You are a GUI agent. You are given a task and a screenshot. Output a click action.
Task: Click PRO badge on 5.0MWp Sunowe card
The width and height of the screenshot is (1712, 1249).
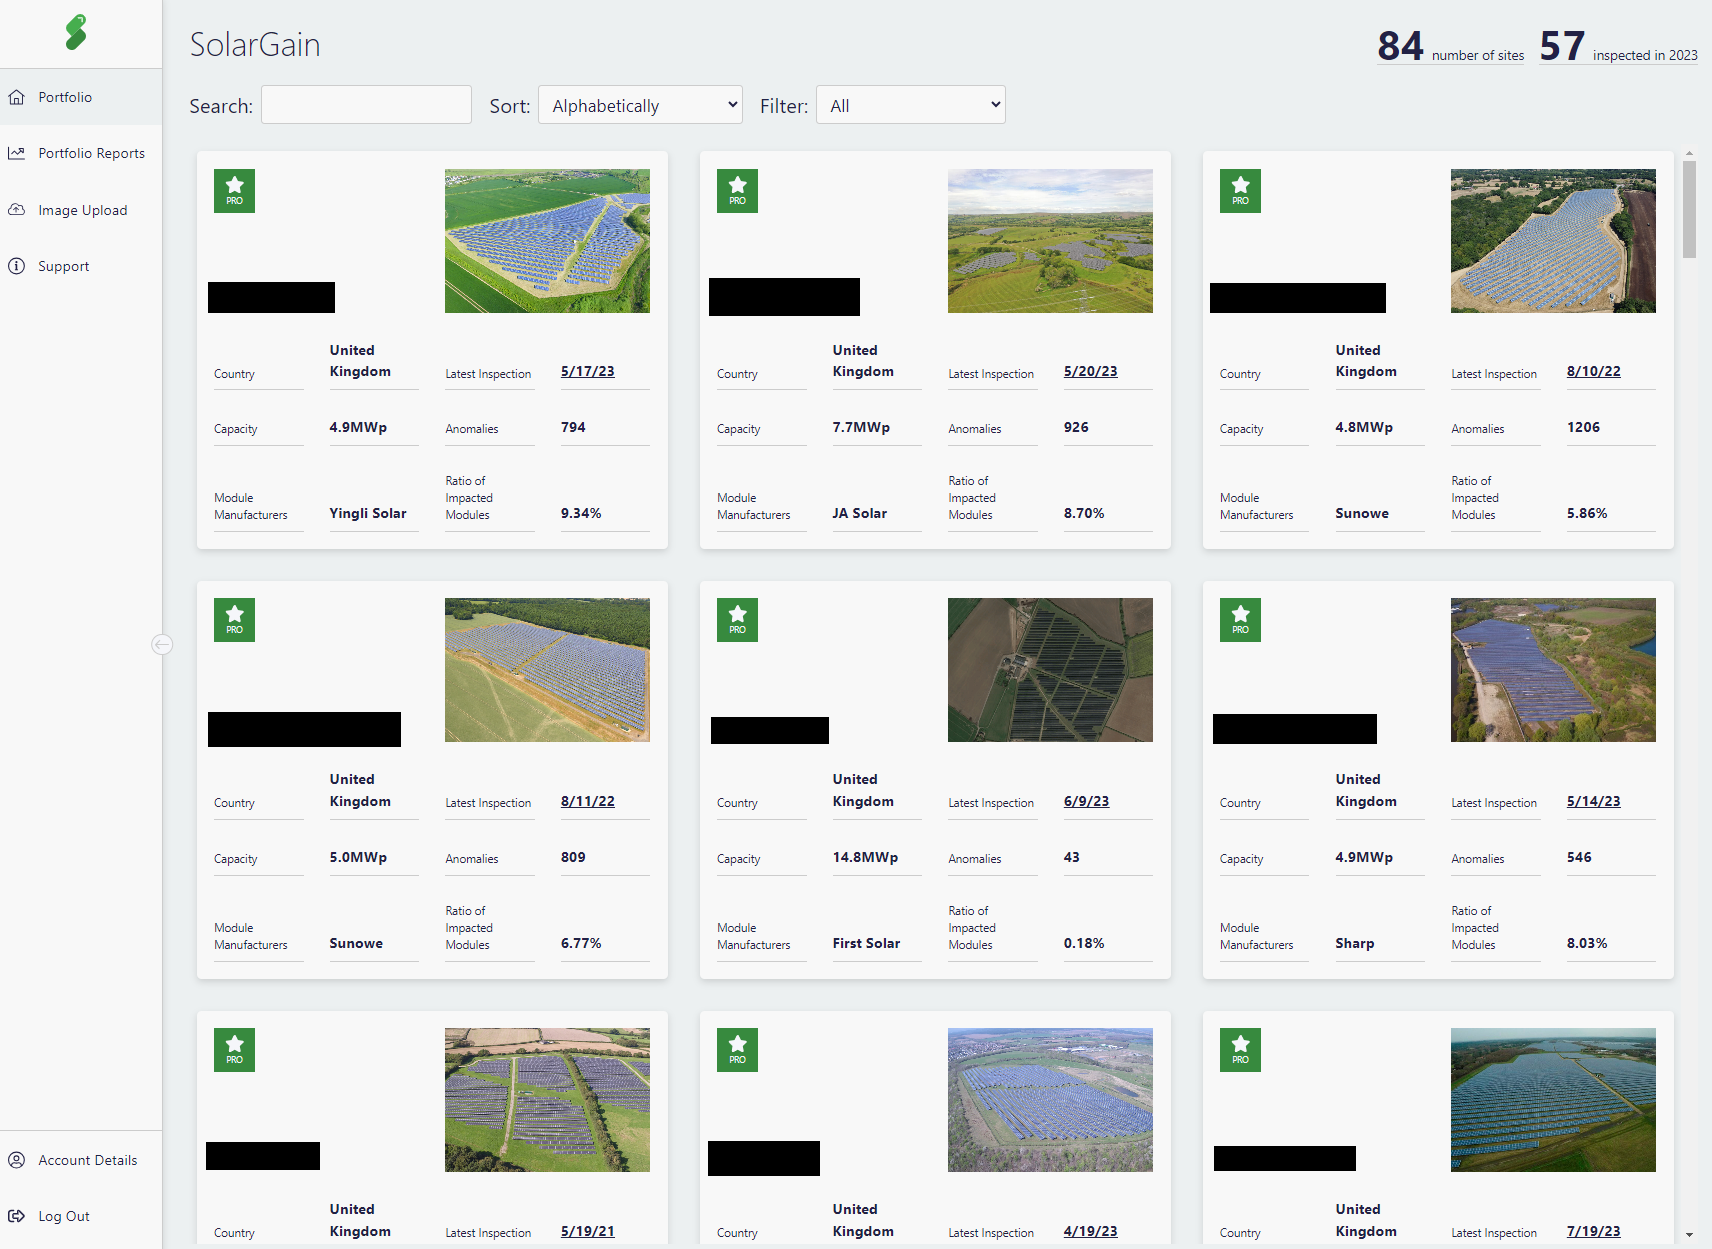click(x=234, y=620)
